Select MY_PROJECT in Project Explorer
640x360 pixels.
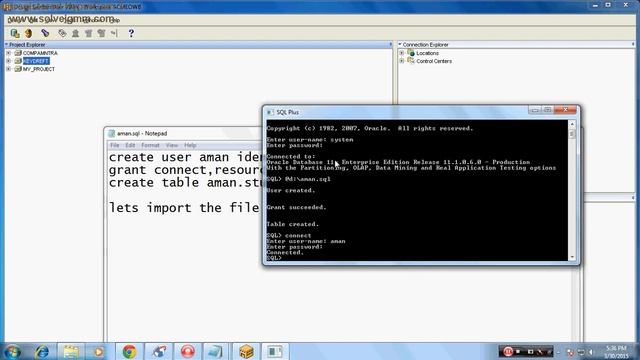(39, 69)
